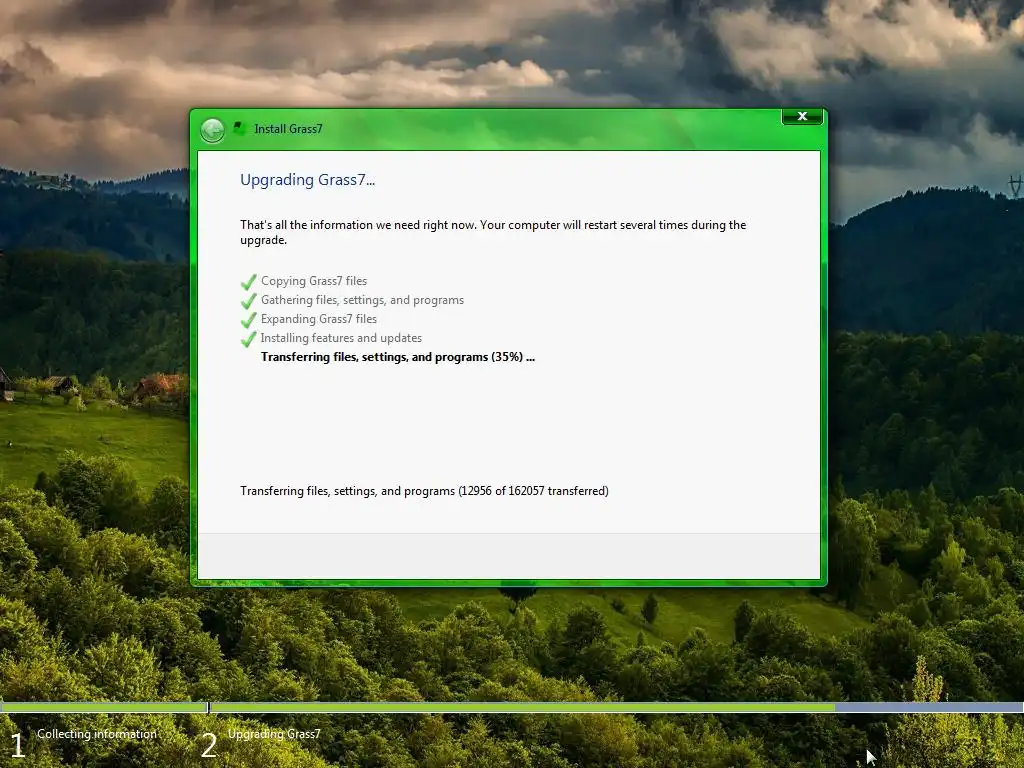Click checkmark beside Gathering files, settings, and programs
The width and height of the screenshot is (1024, 768).
[x=248, y=301]
